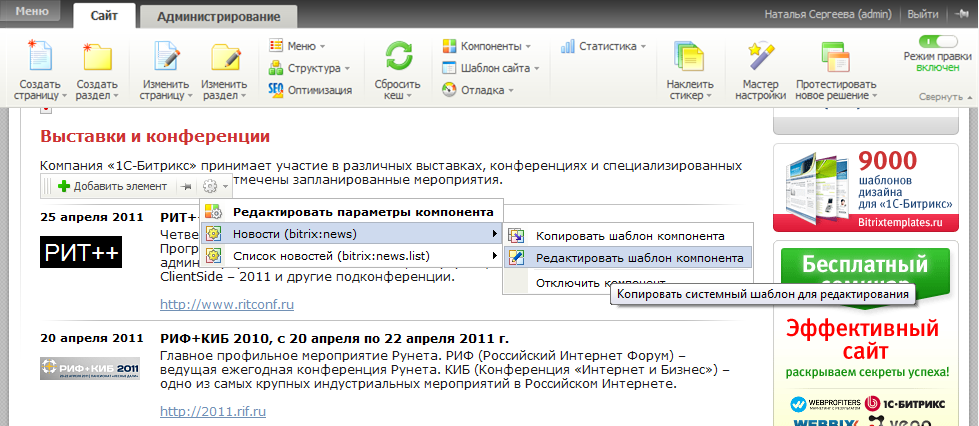Click РИФ+КИБ 2010 event heading
979x426 pixels.
[334, 339]
